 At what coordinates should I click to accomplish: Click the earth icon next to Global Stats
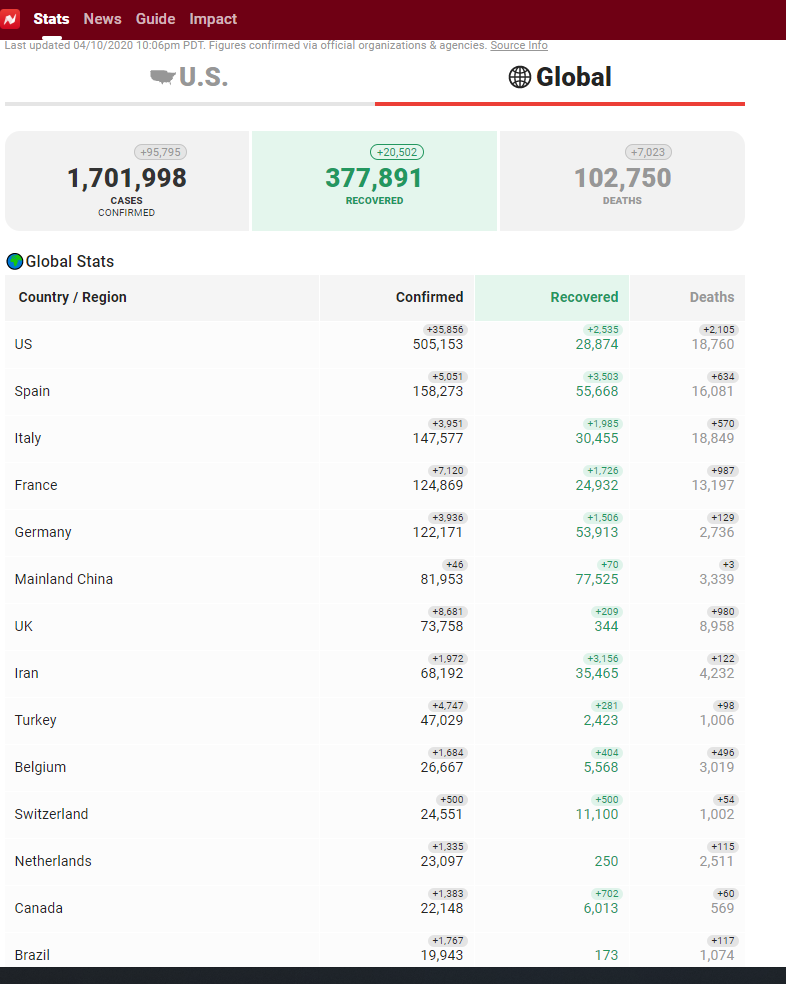15,261
